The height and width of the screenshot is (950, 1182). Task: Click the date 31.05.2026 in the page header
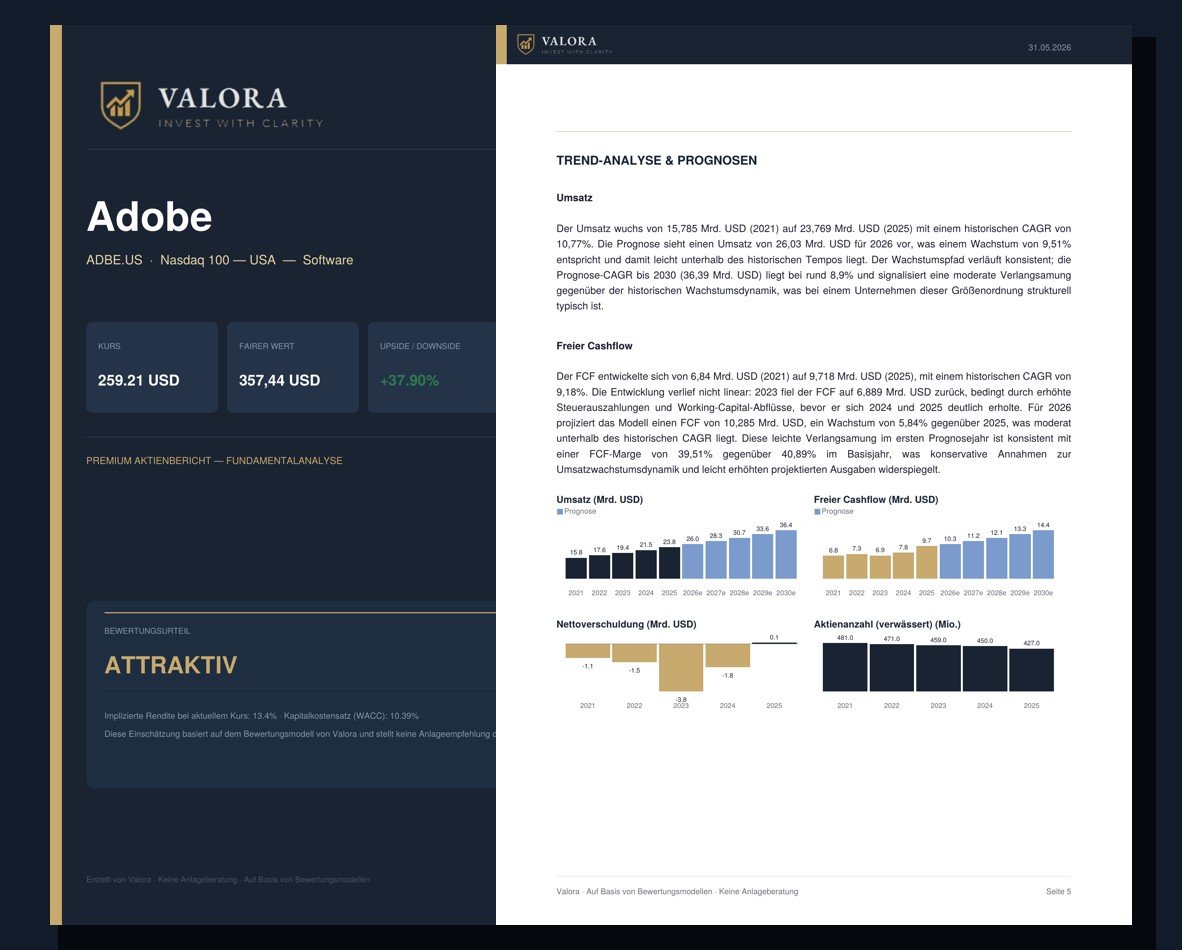tap(1049, 48)
